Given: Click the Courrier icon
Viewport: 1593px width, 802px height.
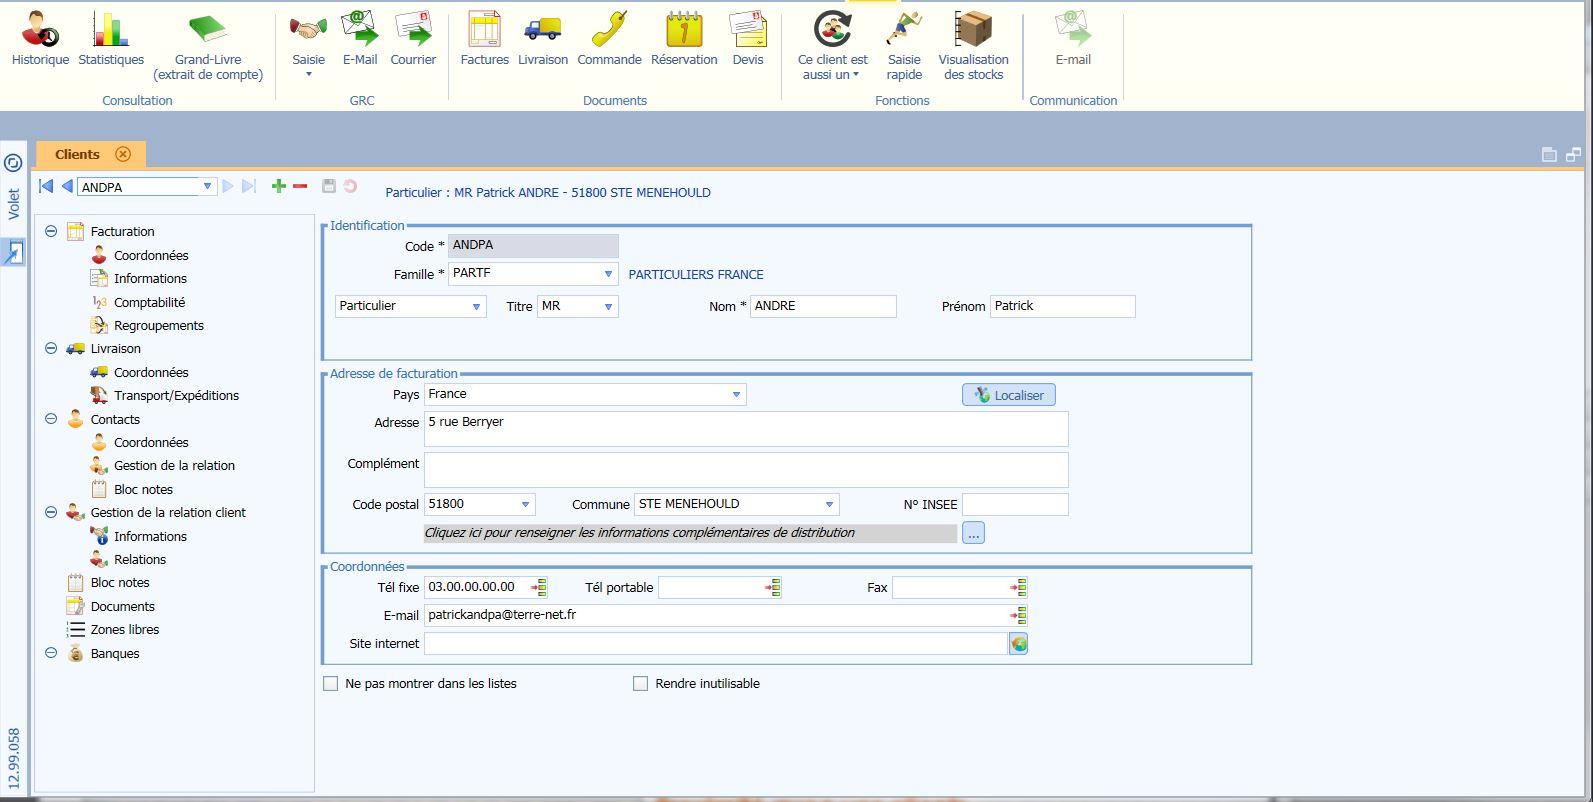Looking at the screenshot, I should (413, 39).
